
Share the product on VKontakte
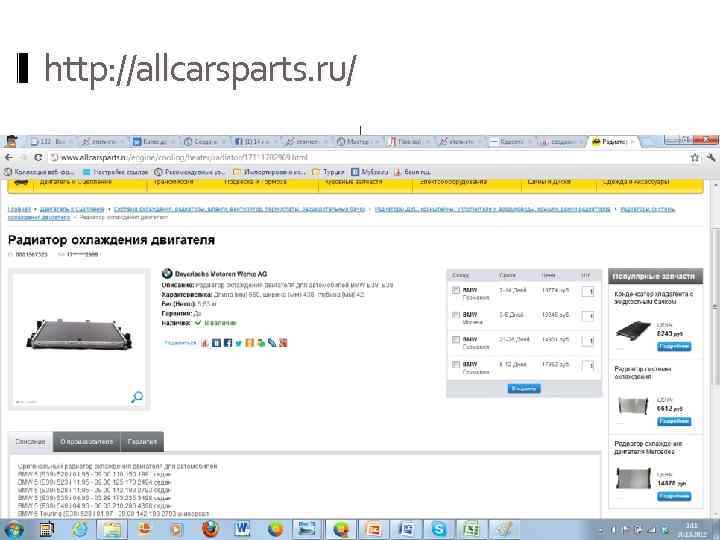[216, 343]
